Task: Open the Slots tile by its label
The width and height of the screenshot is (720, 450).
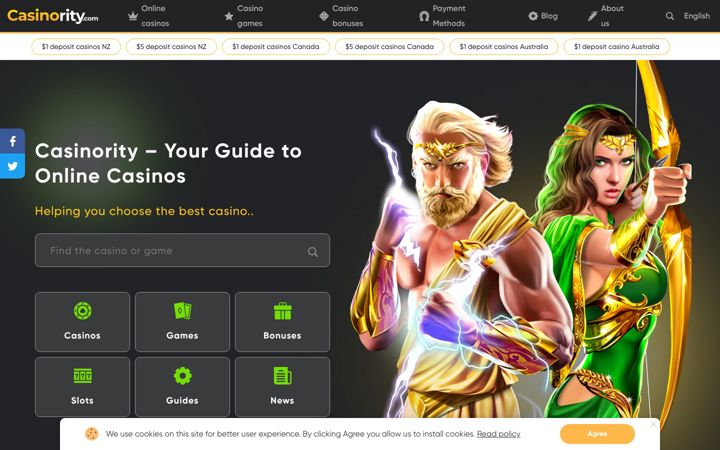Action: pyautogui.click(x=82, y=400)
